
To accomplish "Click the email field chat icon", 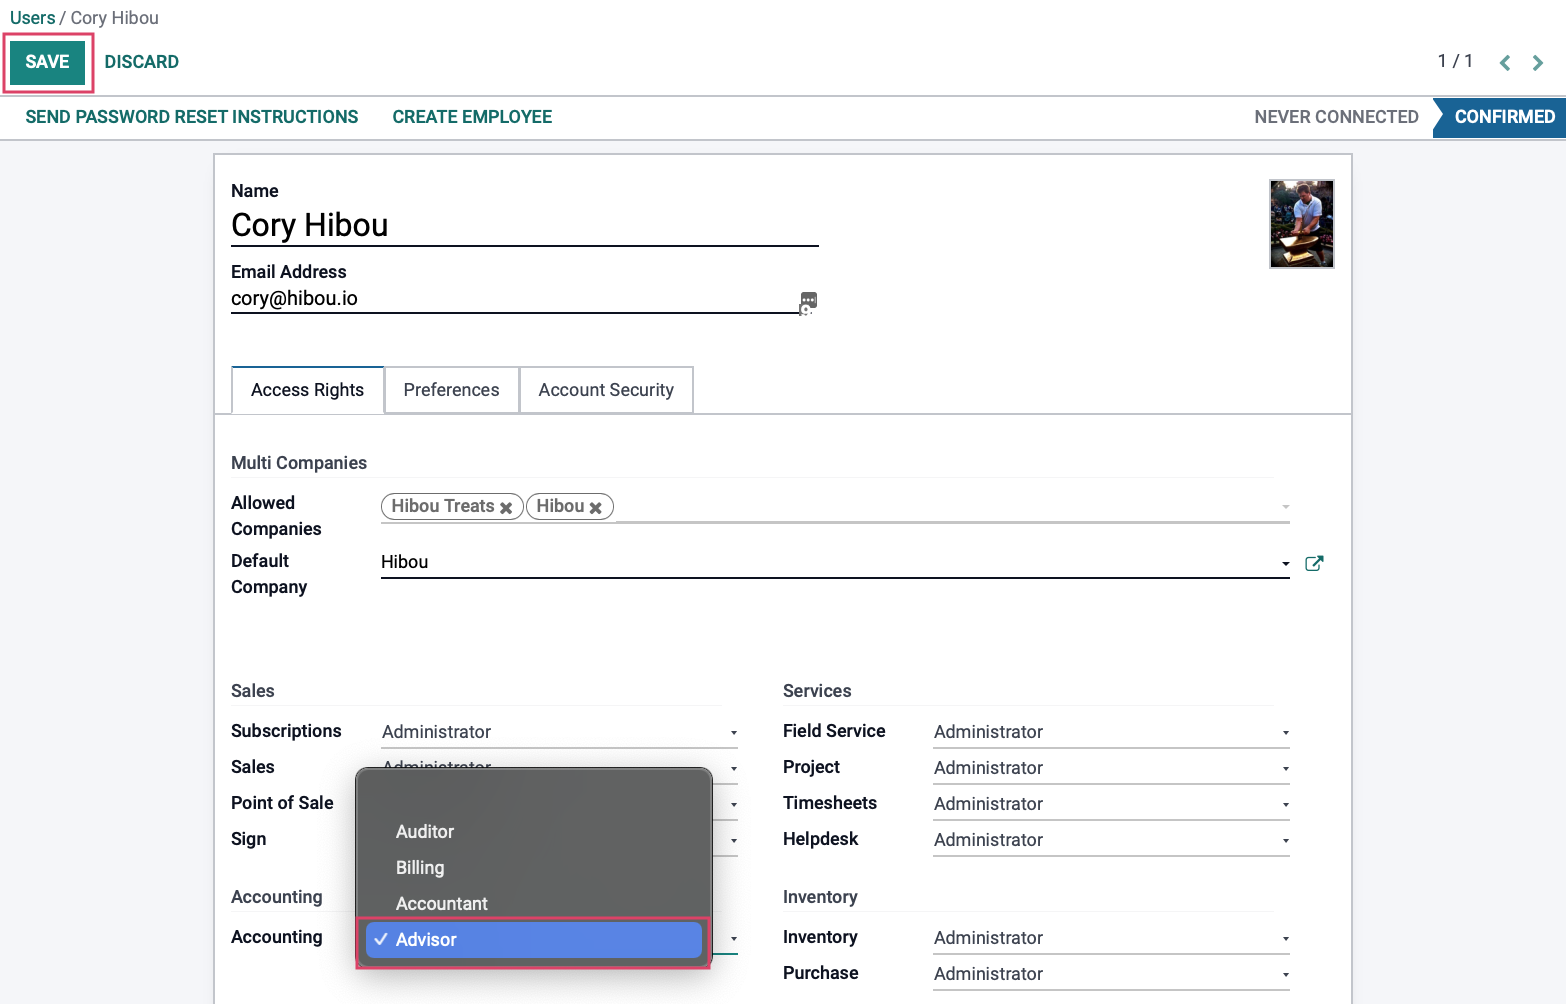I will pyautogui.click(x=808, y=302).
